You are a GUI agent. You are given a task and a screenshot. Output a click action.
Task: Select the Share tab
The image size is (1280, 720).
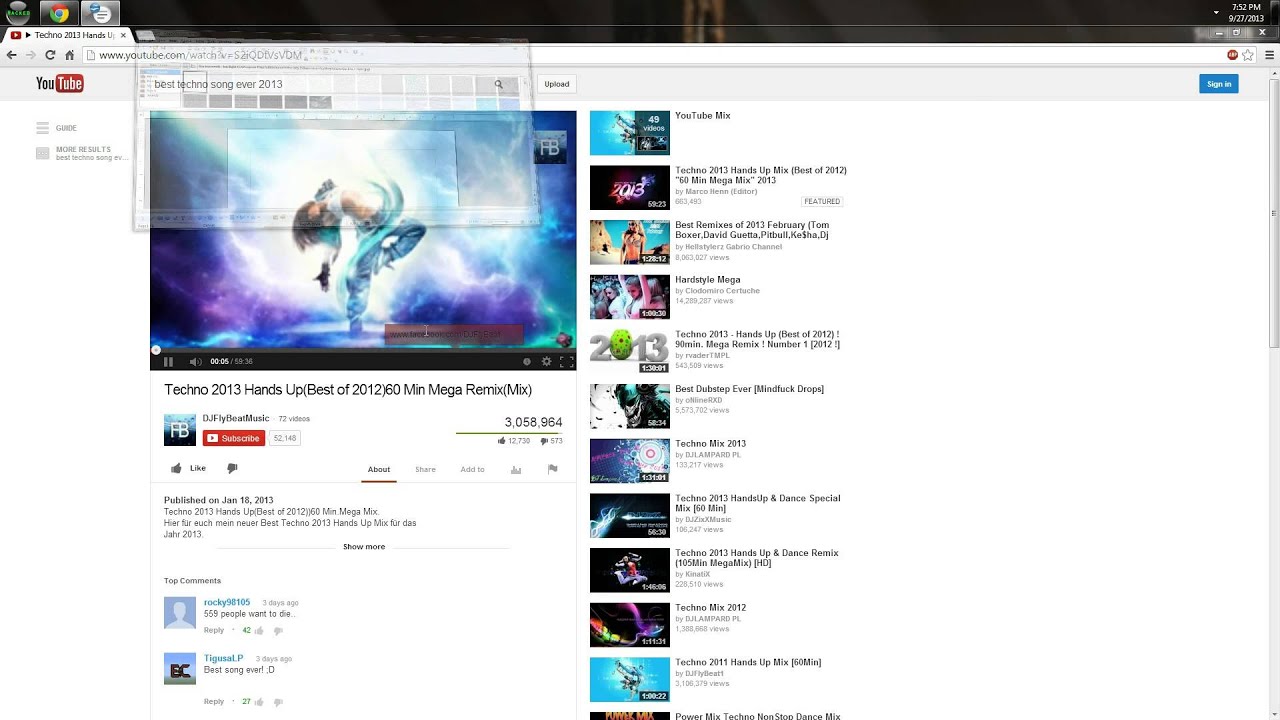(x=425, y=469)
